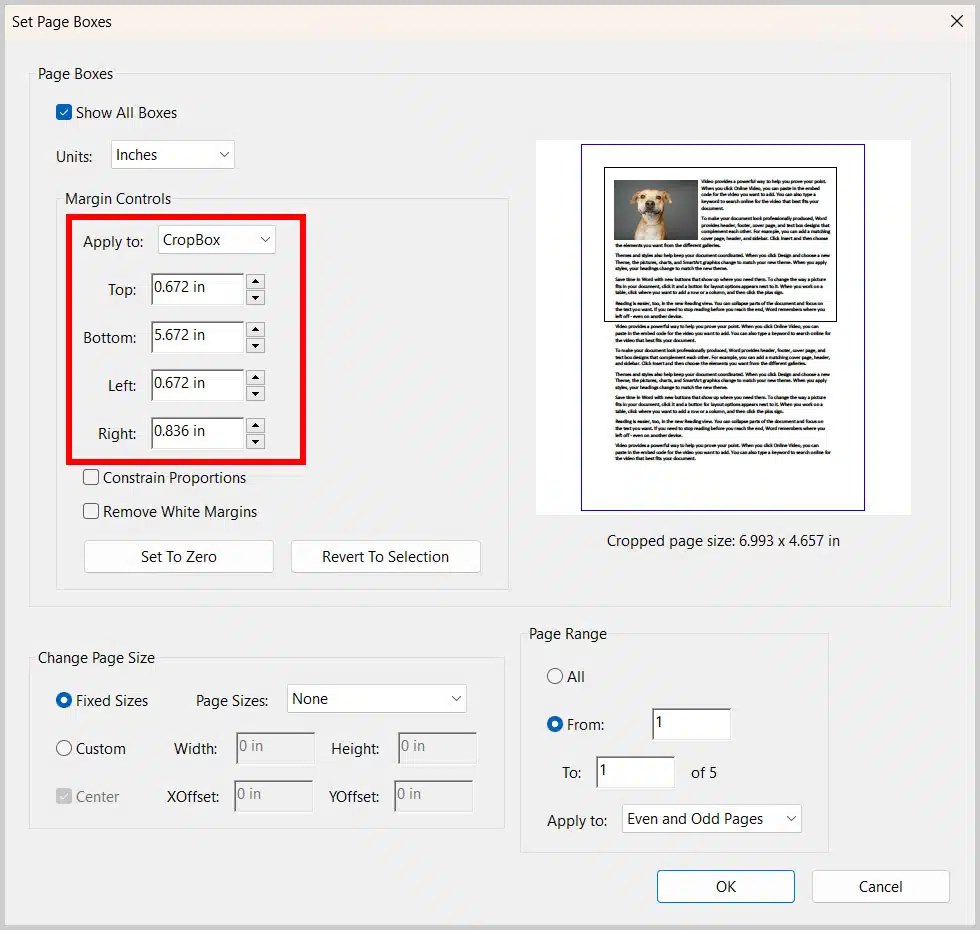Click the To page number field
Viewport: 980px width, 930px height.
click(636, 772)
